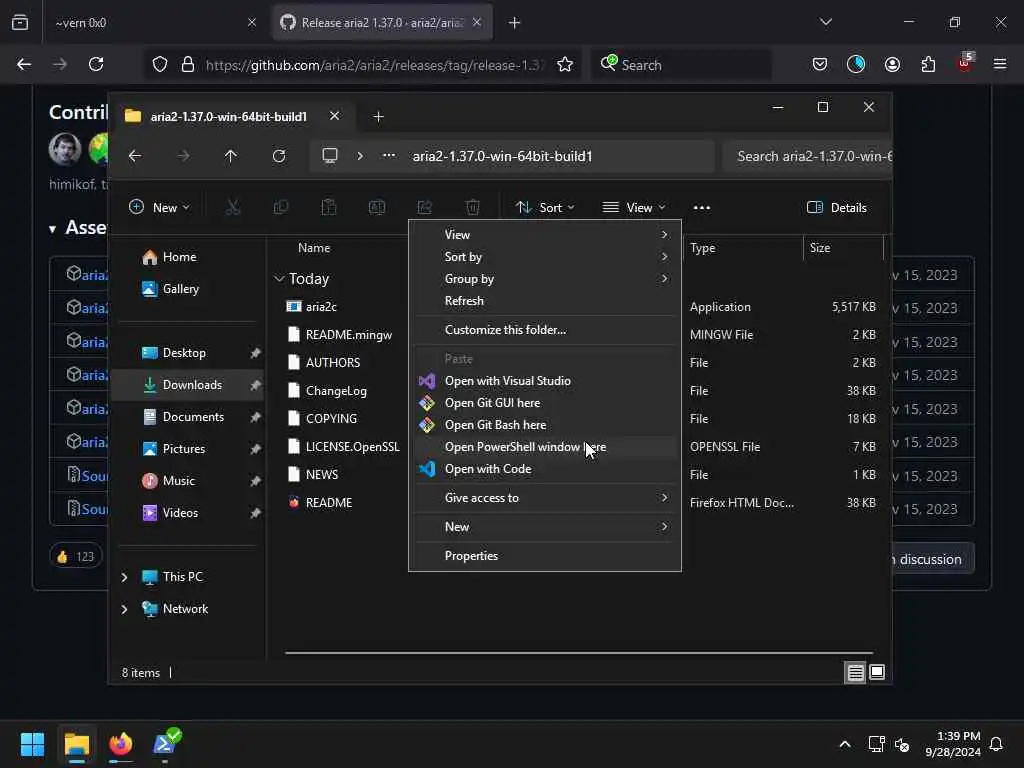
Task: Click Paste icon in Explorer toolbar
Action: click(328, 208)
